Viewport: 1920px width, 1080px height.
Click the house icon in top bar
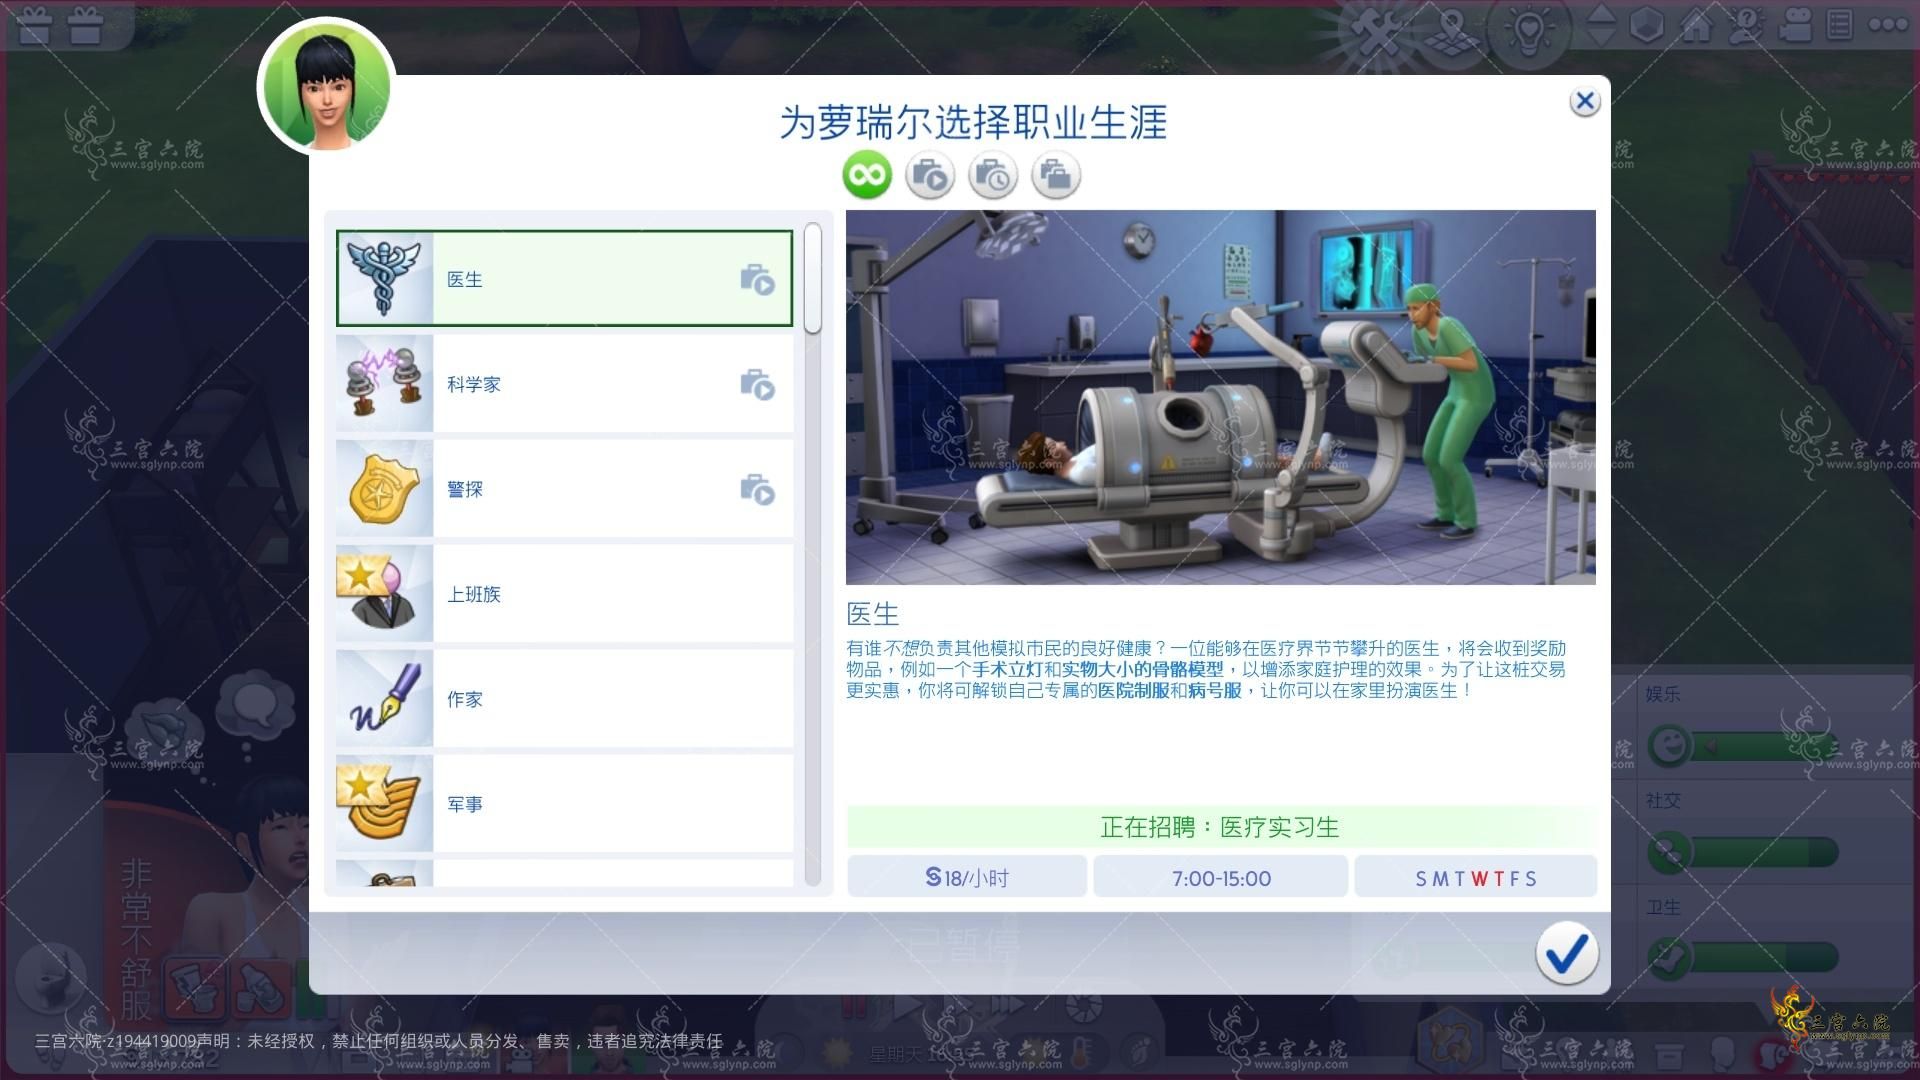coord(1696,25)
